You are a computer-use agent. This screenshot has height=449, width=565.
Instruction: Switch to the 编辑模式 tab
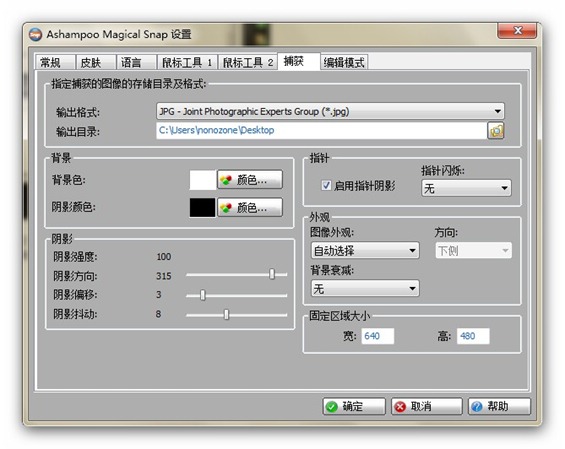pos(344,62)
